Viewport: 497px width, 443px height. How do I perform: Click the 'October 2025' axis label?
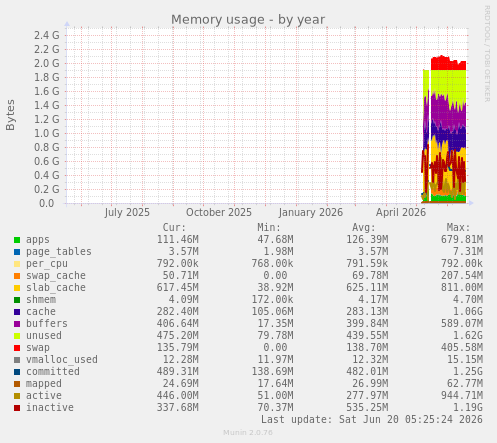(x=219, y=213)
